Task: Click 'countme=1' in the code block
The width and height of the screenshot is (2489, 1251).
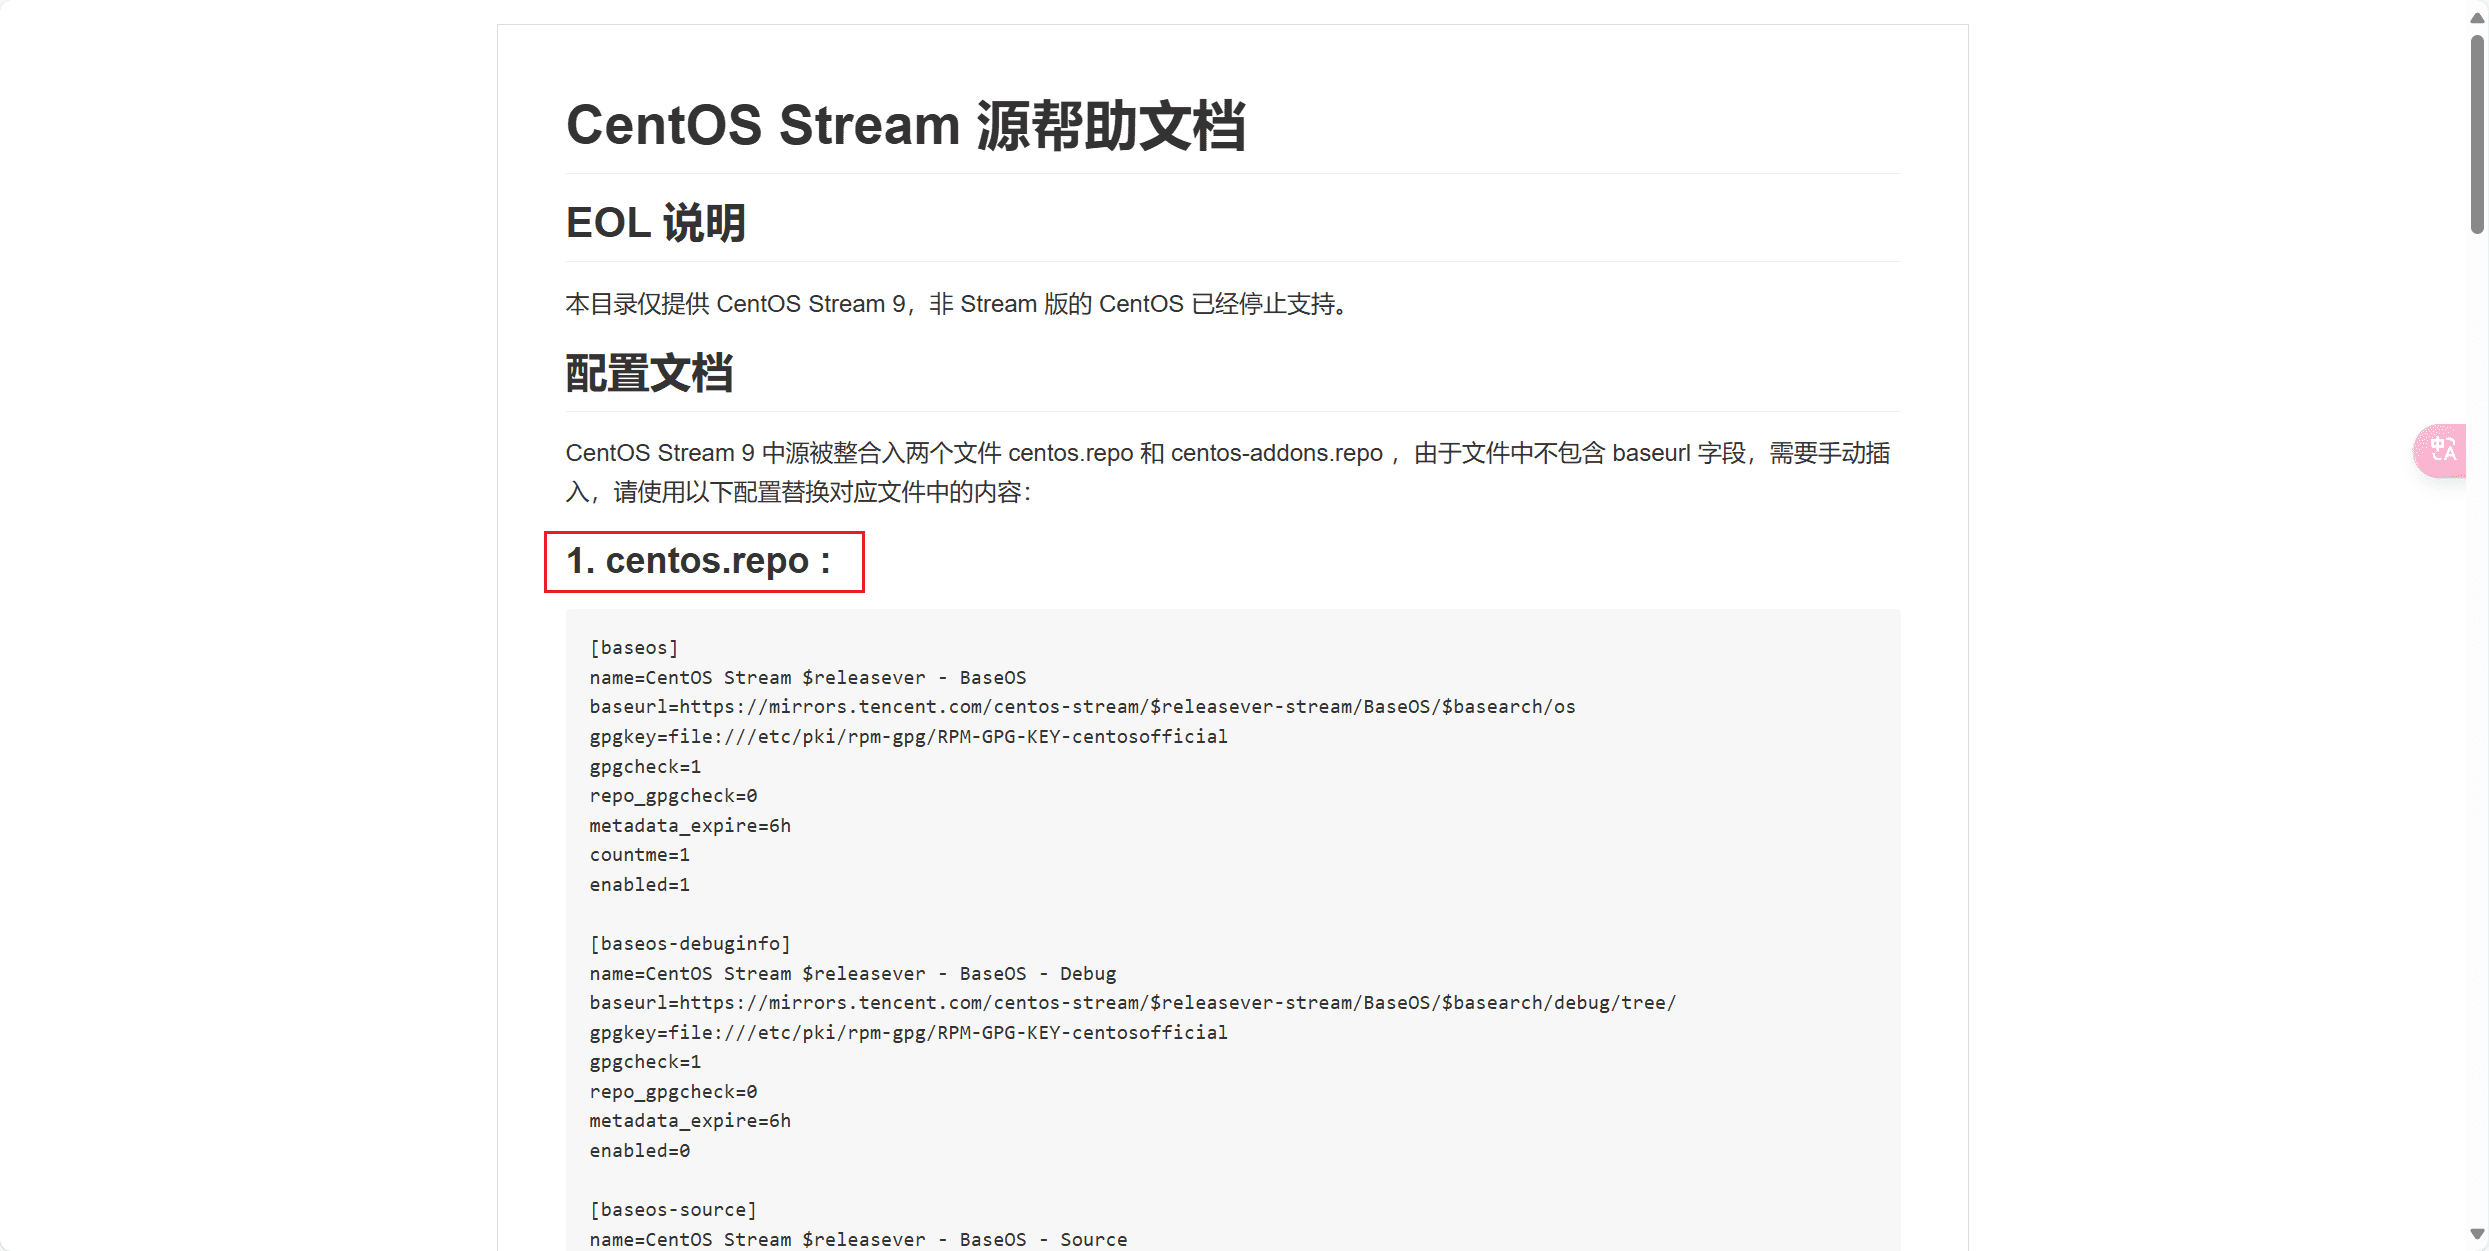Action: point(640,855)
